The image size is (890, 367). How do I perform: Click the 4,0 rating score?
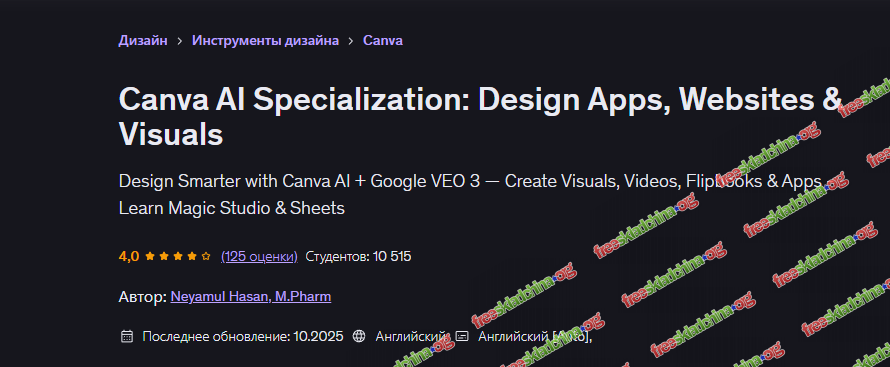[x=129, y=256]
